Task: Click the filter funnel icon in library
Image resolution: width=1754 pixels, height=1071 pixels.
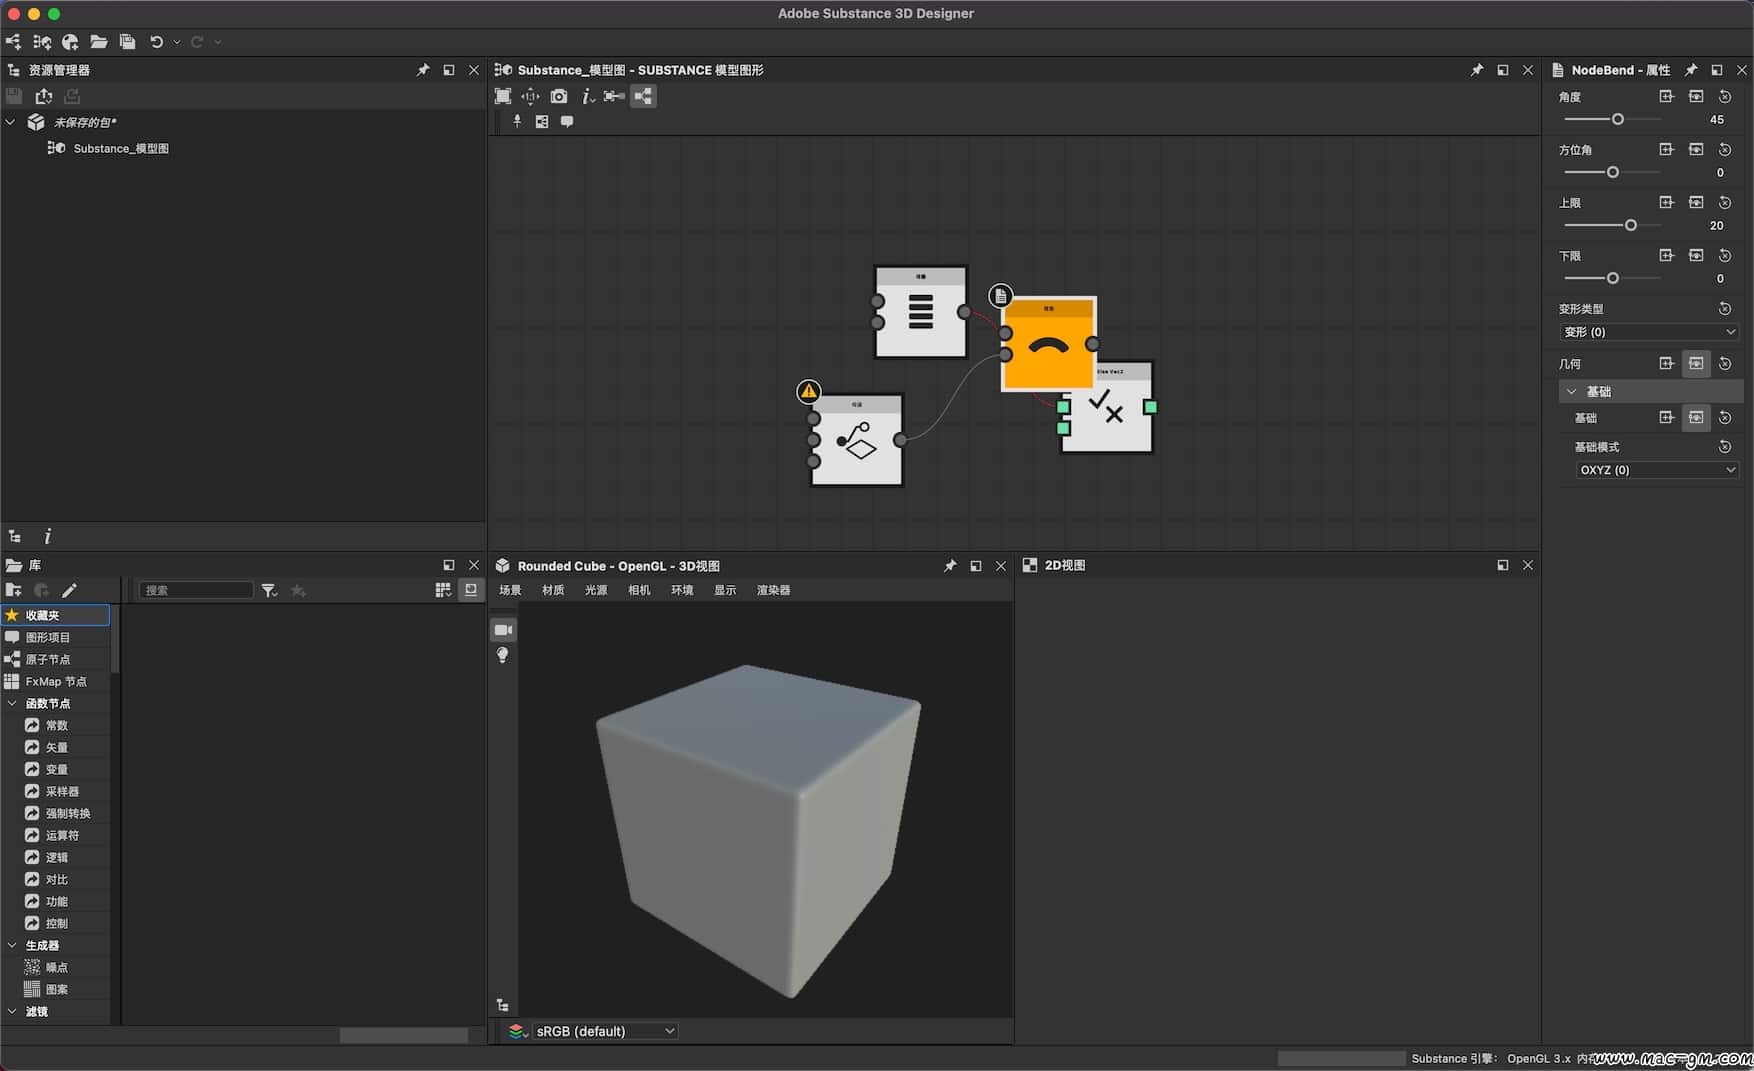Action: tap(269, 591)
